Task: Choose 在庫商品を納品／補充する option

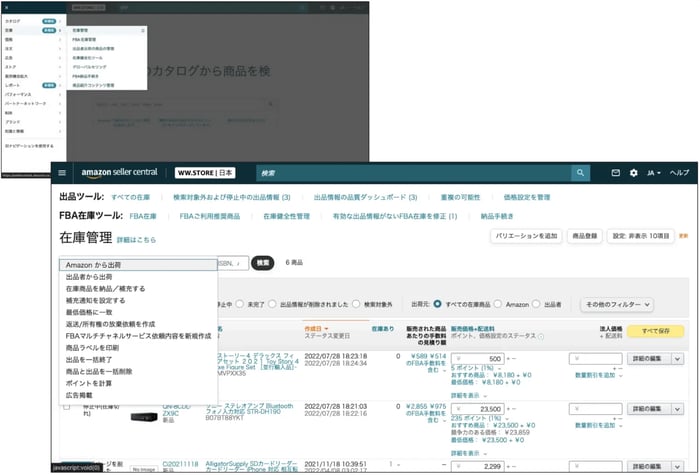Action: (x=138, y=289)
